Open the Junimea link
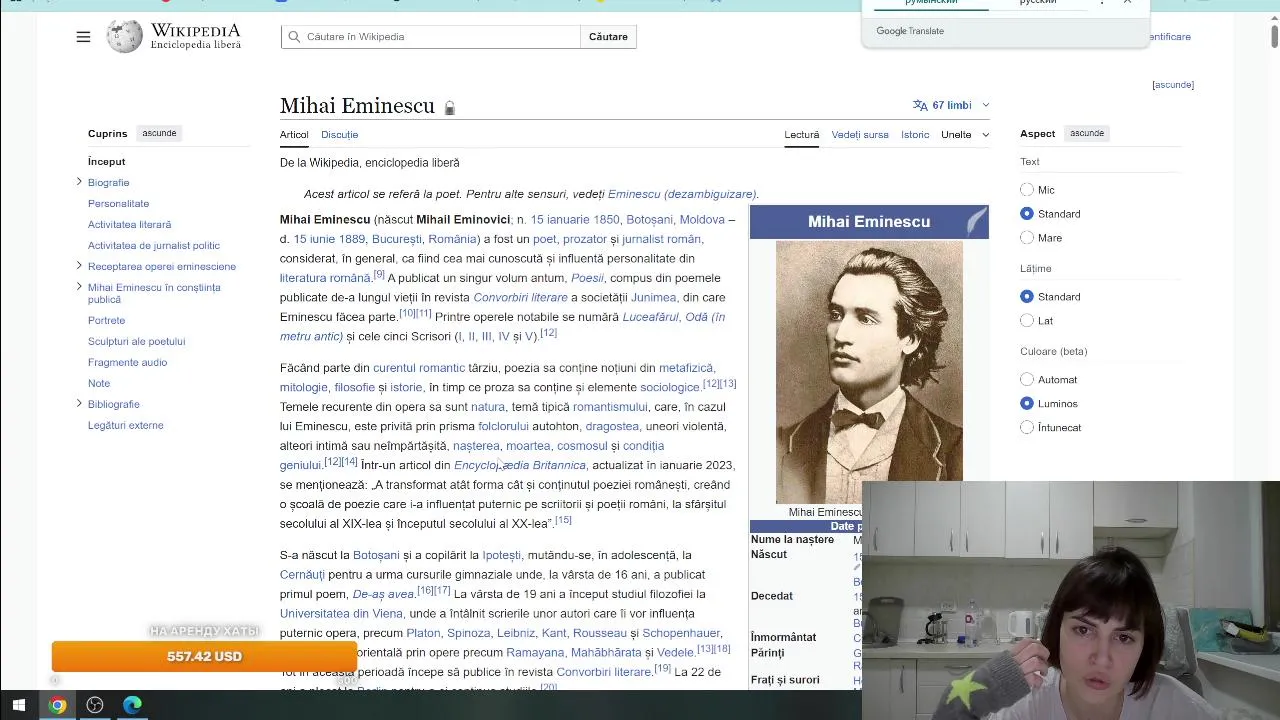Screen dimensions: 1280x720 653,298
